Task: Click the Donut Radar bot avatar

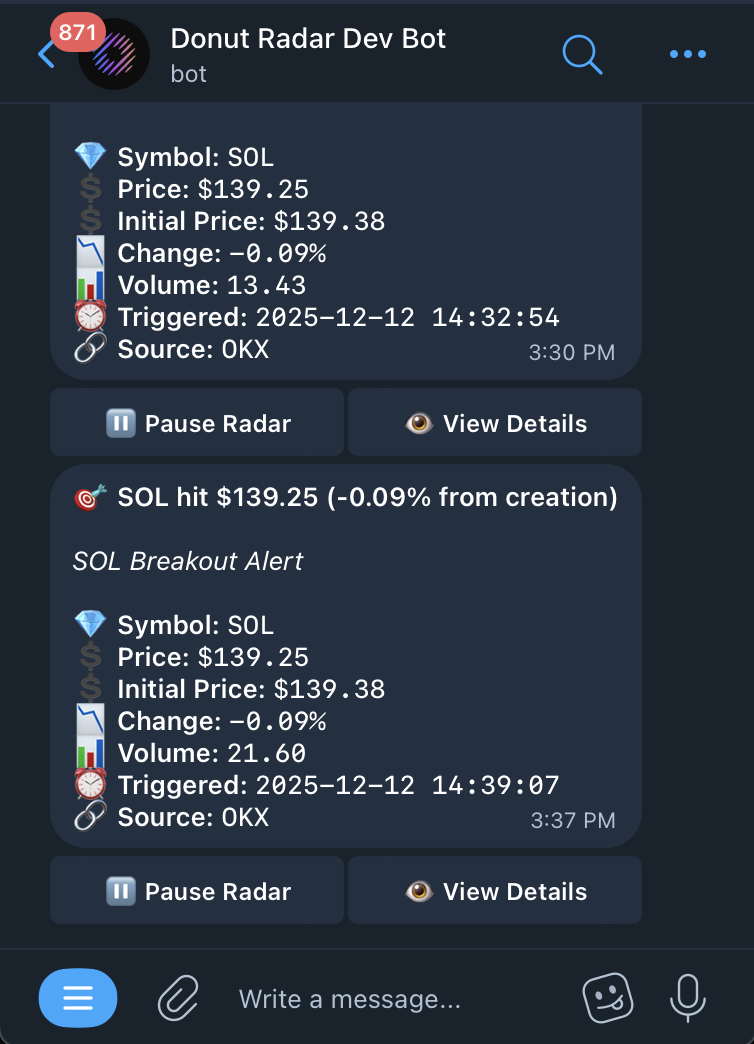Action: point(114,55)
